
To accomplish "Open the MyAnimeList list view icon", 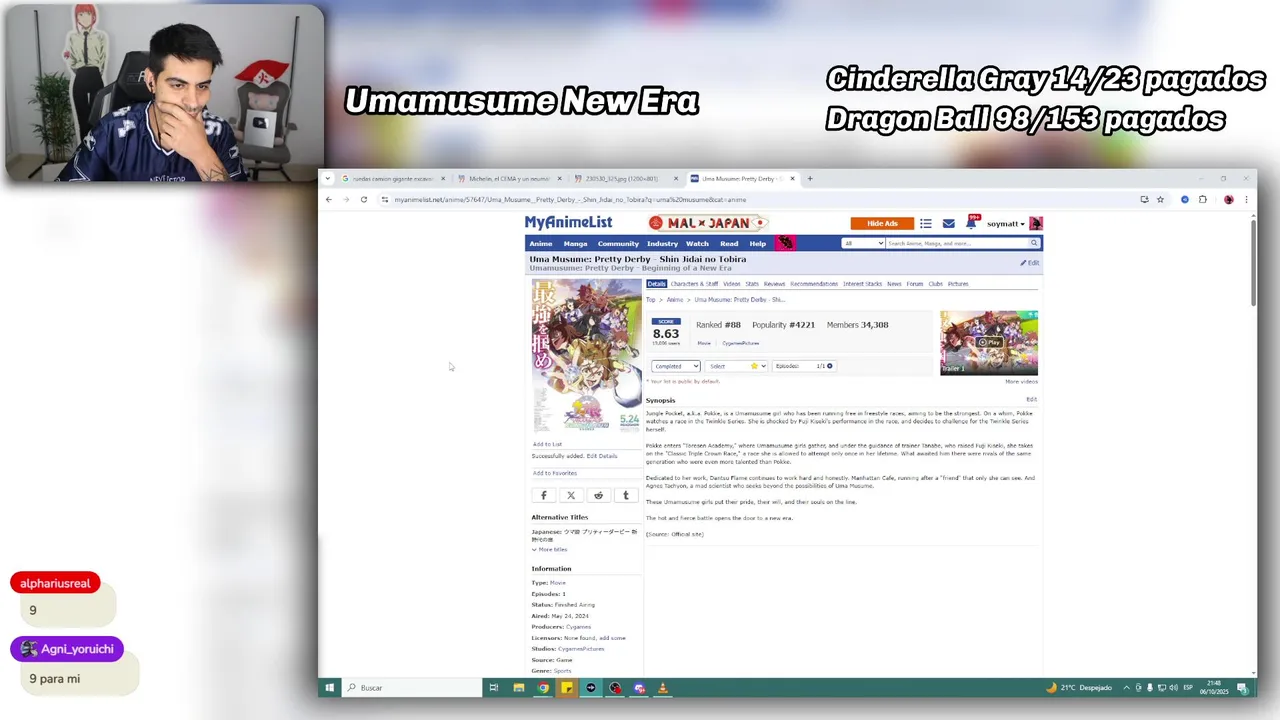I will [x=926, y=223].
